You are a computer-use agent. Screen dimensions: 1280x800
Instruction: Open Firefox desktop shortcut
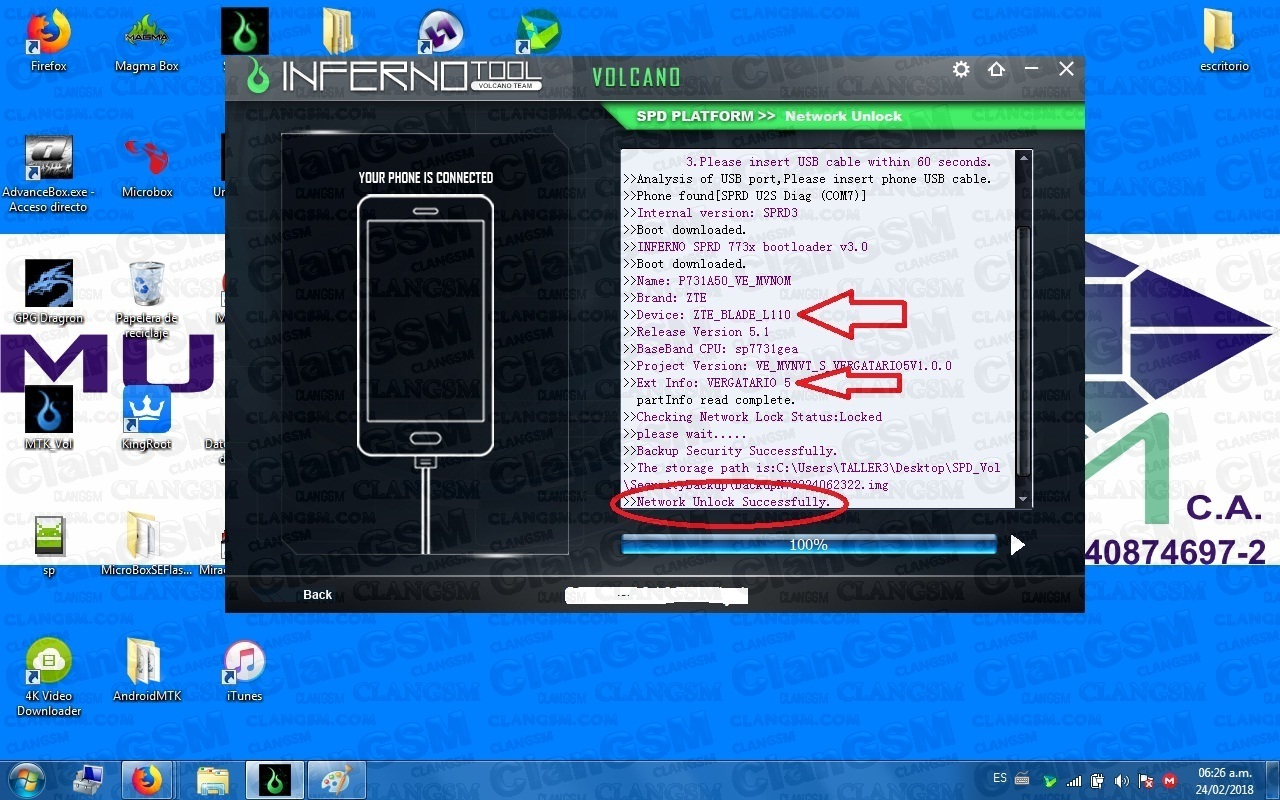click(x=48, y=41)
